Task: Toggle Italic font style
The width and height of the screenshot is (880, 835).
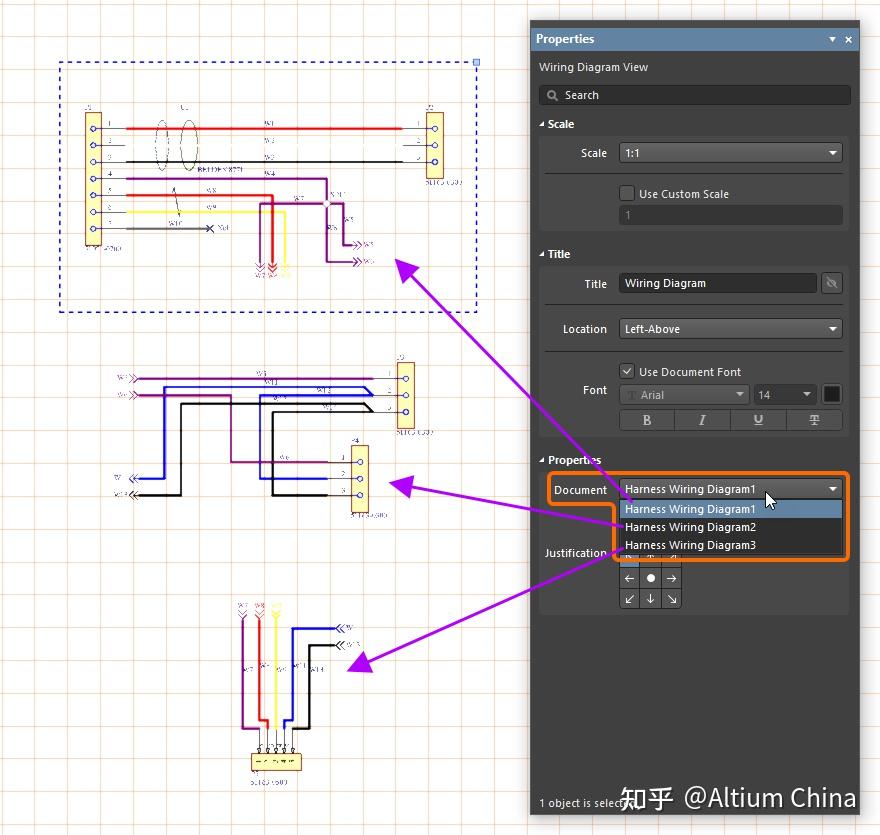Action: coord(702,420)
